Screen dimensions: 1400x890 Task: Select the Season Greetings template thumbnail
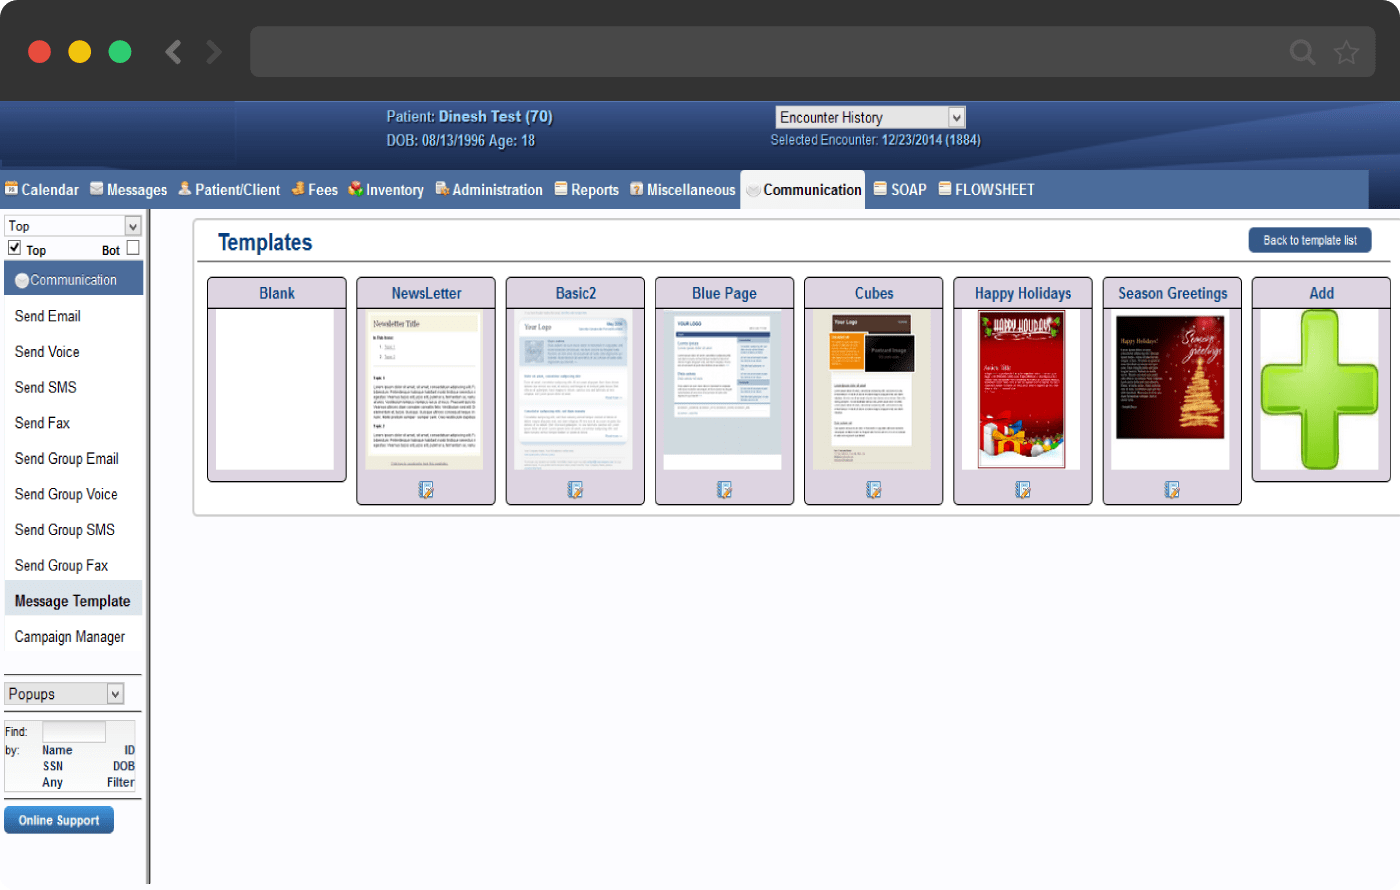pos(1170,390)
